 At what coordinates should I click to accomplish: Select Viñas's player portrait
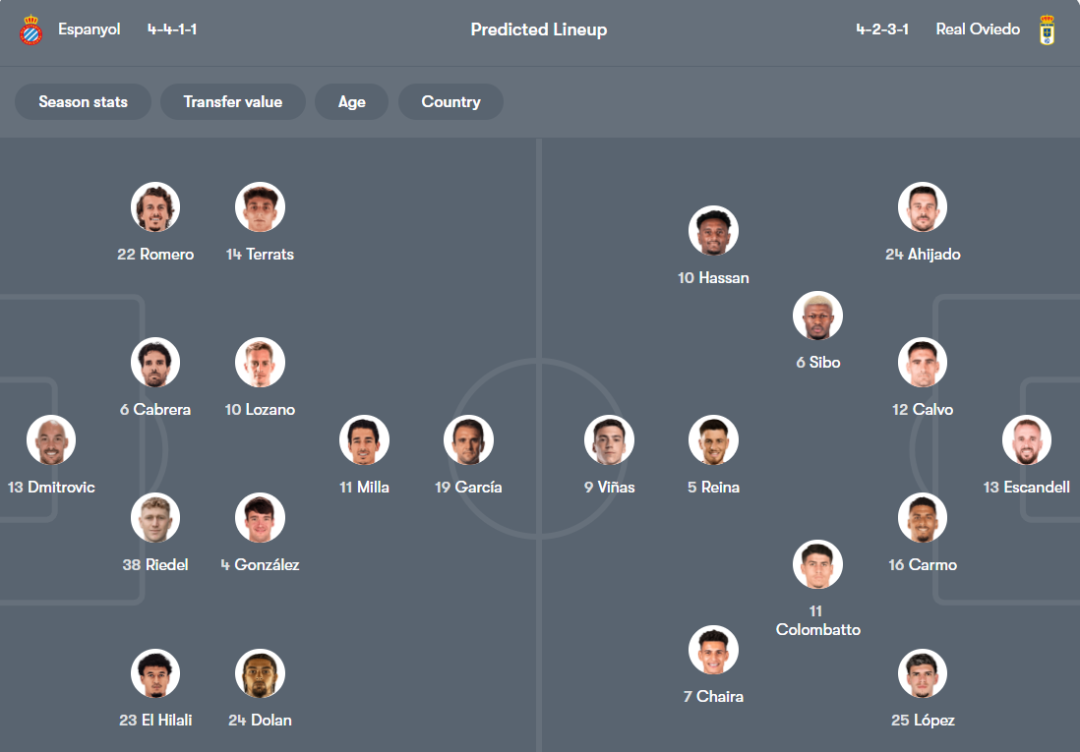pos(609,441)
